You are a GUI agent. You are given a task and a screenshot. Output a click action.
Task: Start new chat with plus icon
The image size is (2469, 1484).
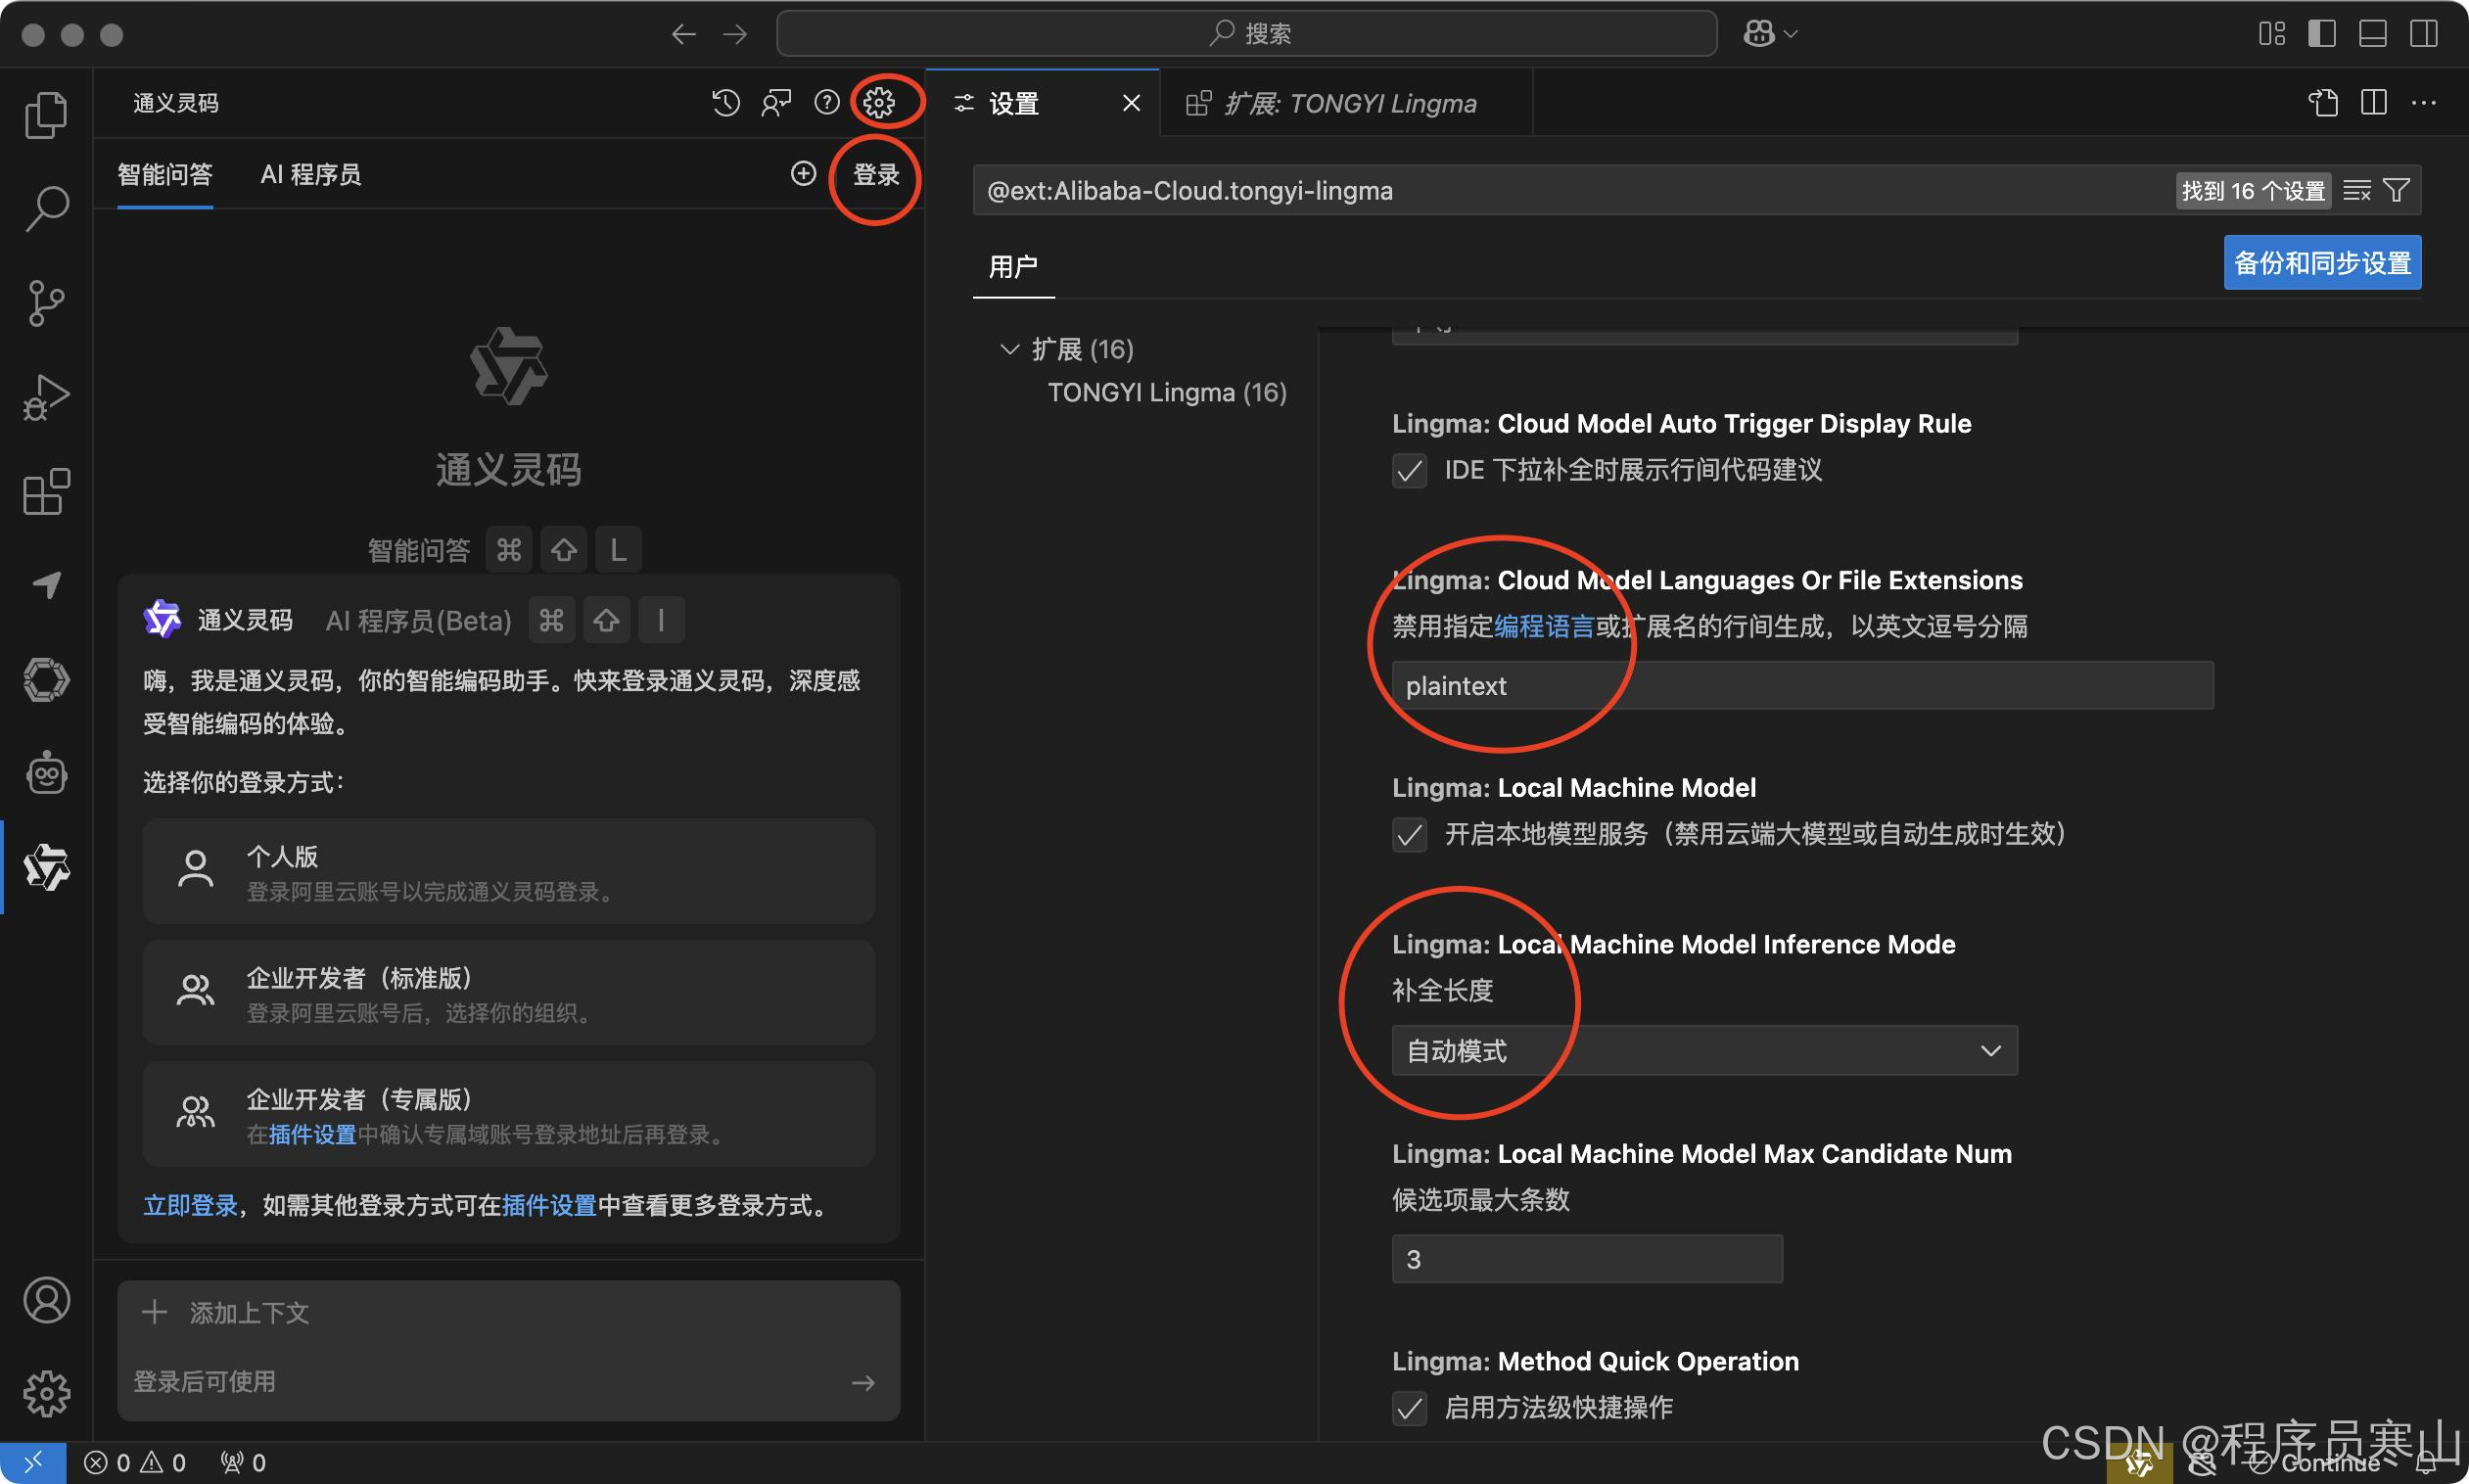803,174
